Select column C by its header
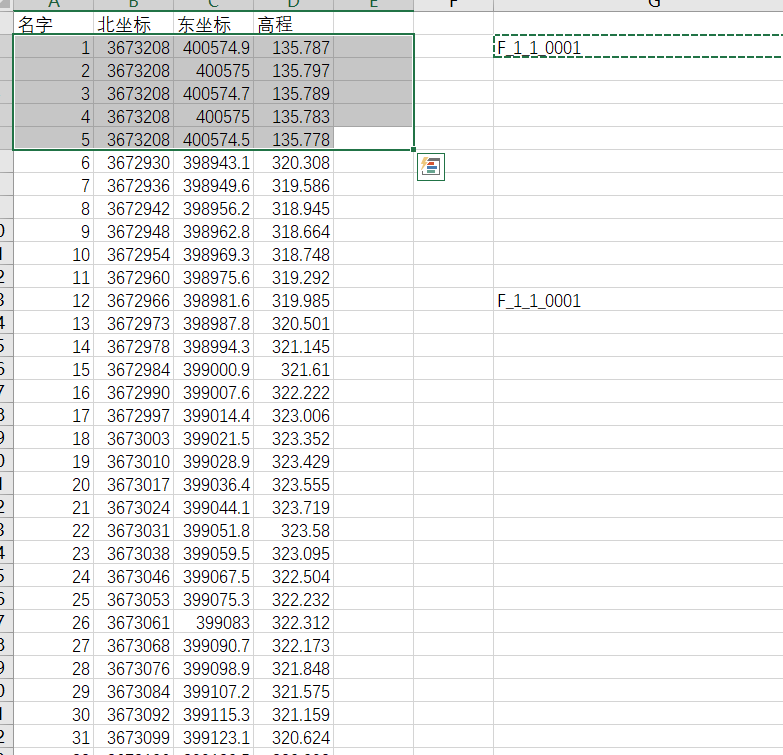 (213, 4)
